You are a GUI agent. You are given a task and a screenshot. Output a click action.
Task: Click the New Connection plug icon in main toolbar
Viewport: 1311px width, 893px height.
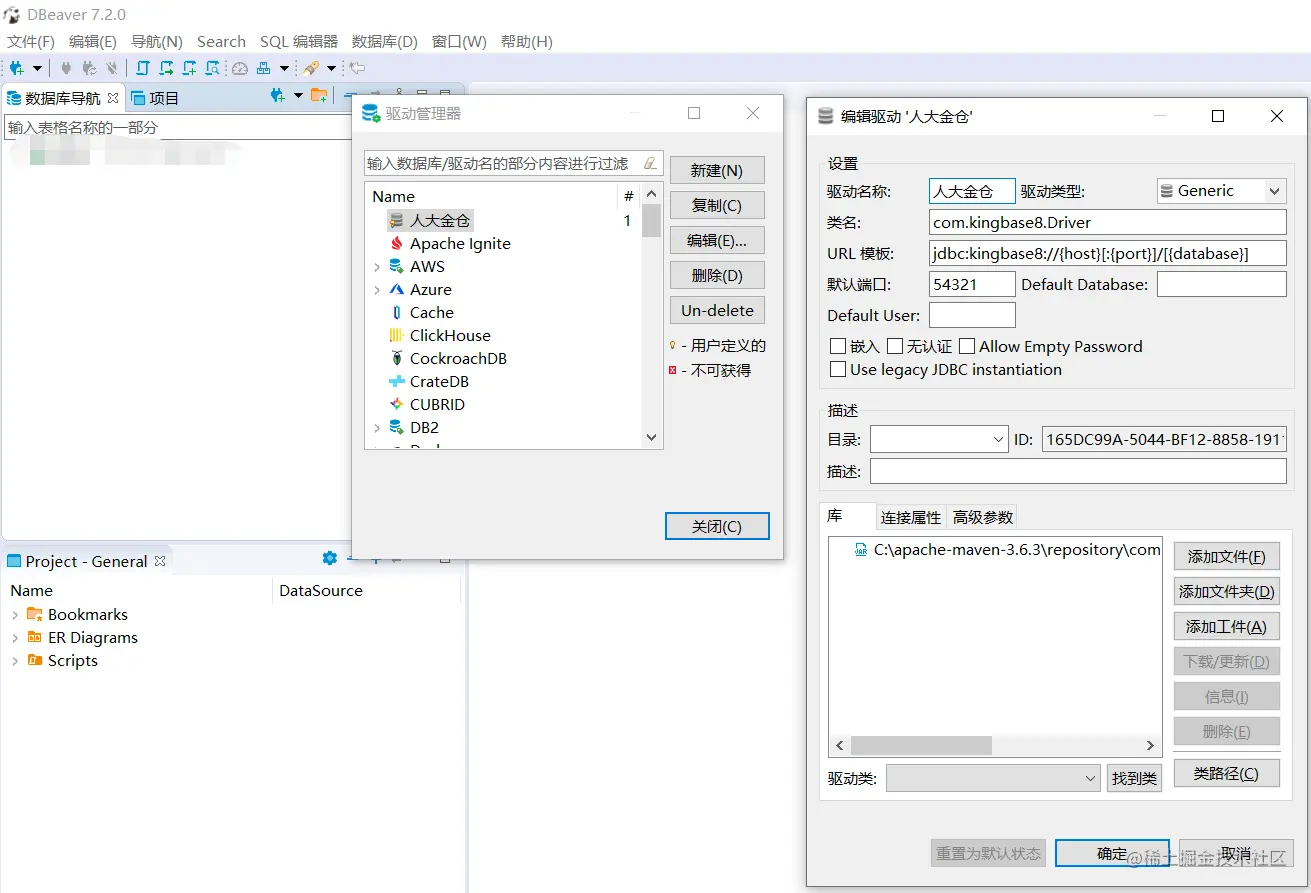18,68
